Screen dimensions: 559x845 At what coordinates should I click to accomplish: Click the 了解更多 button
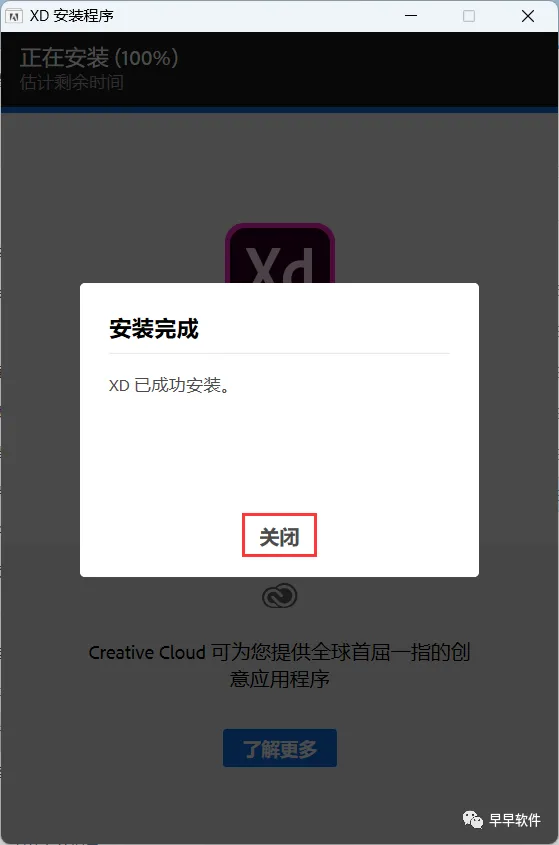280,748
